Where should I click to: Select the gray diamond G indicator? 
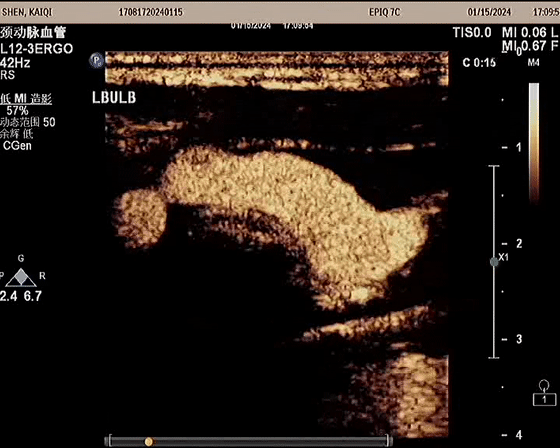[x=21, y=277]
